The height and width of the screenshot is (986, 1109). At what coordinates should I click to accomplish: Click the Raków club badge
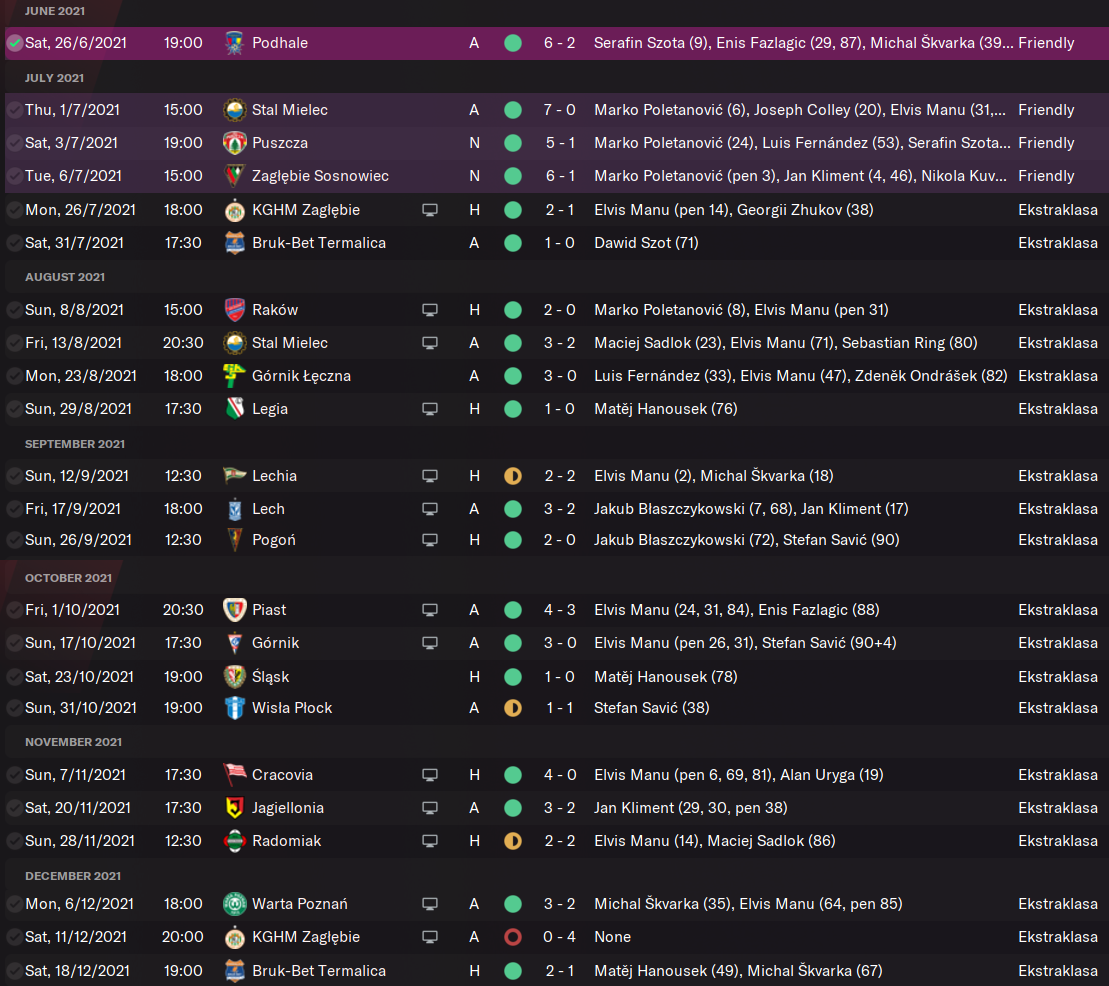click(x=234, y=310)
